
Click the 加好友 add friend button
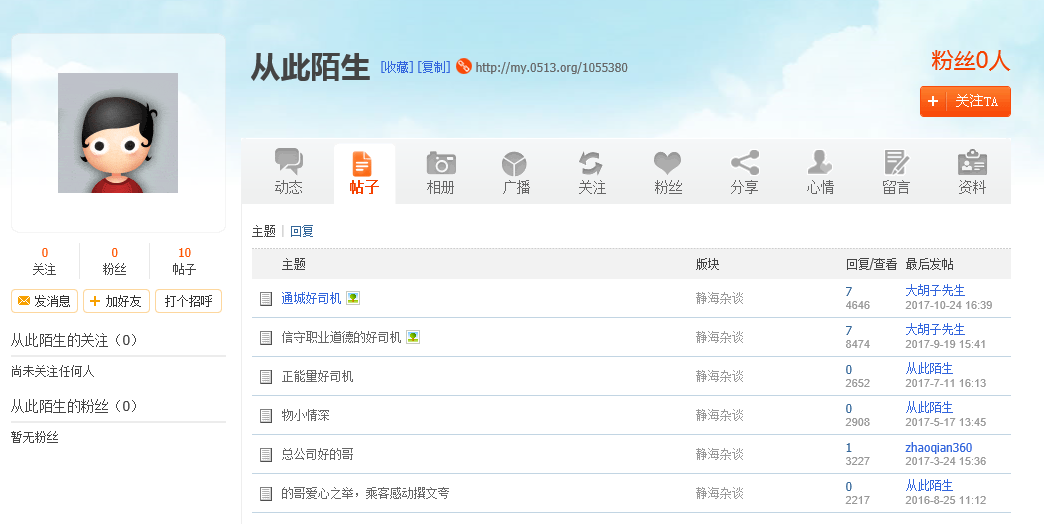tap(116, 301)
